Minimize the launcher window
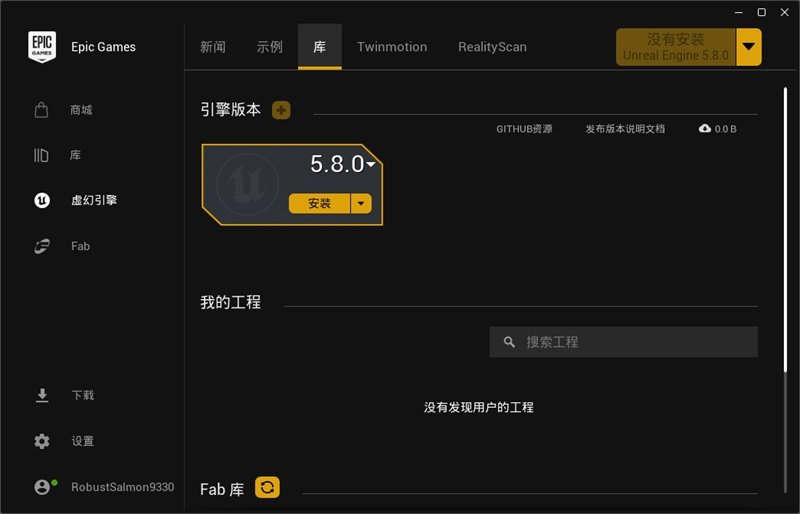The height and width of the screenshot is (514, 800). point(738,12)
